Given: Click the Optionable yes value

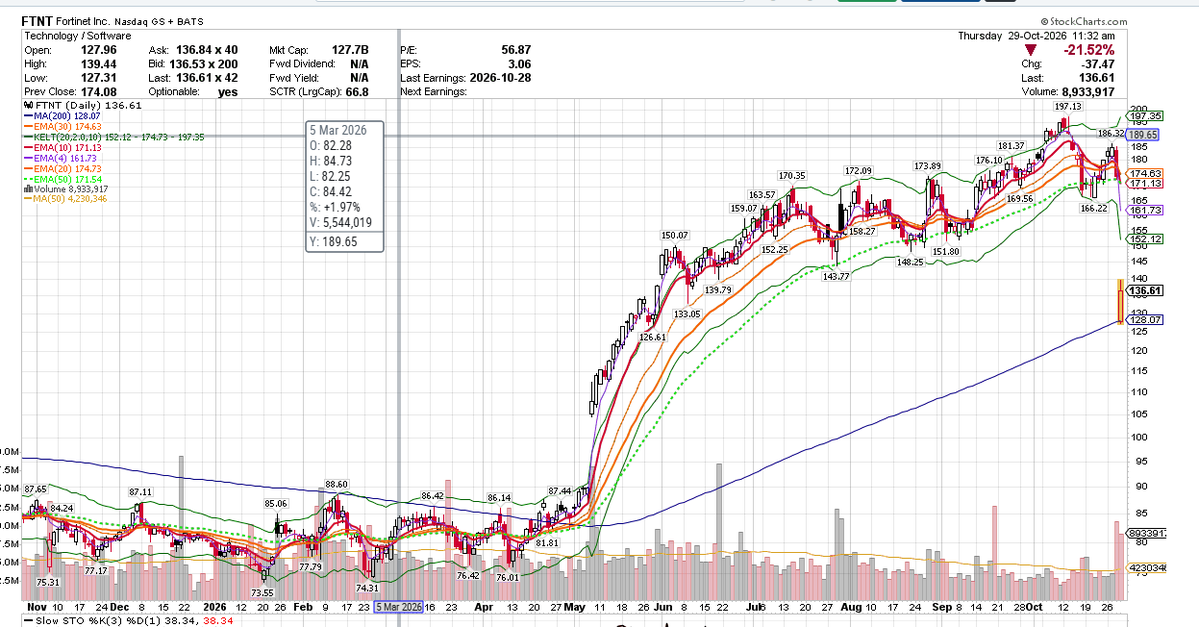Looking at the screenshot, I should [227, 92].
